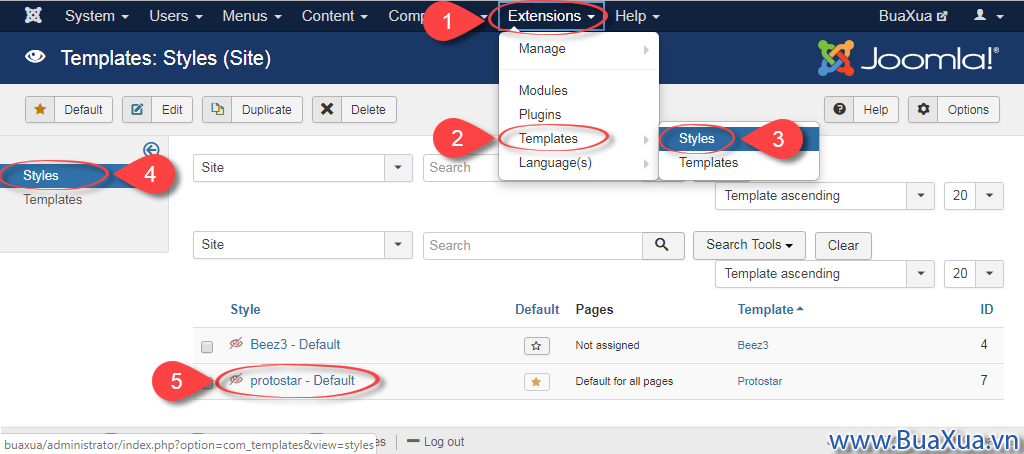Screen dimensions: 1024x454
Task: Open the upper 20 list limit dropdown
Action: coord(974,196)
